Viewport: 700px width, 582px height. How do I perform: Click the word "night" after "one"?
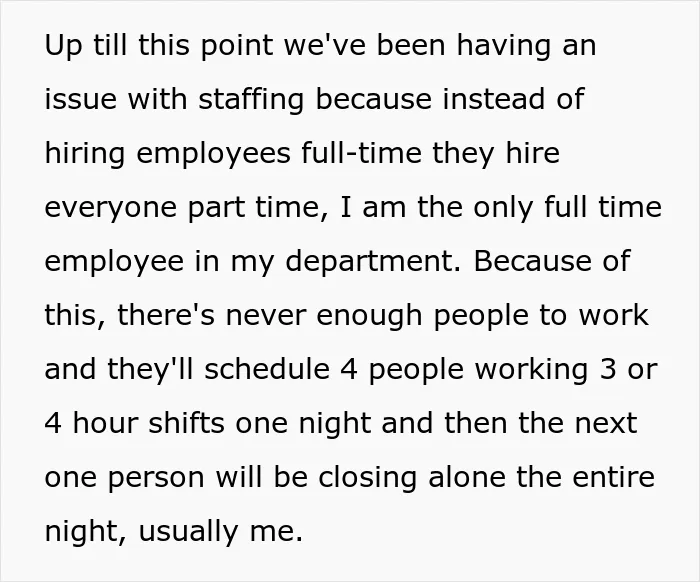pos(335,424)
